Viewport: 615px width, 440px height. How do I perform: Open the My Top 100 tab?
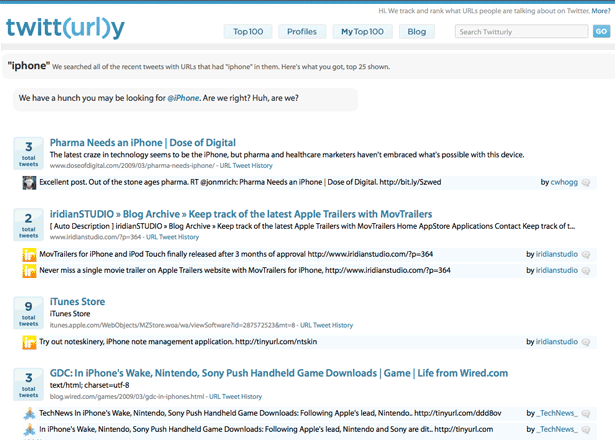tap(362, 32)
